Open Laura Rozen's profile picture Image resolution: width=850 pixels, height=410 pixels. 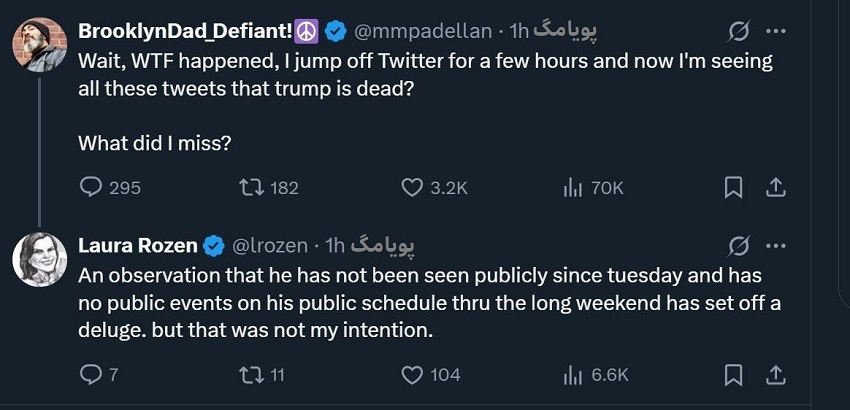tap(40, 259)
